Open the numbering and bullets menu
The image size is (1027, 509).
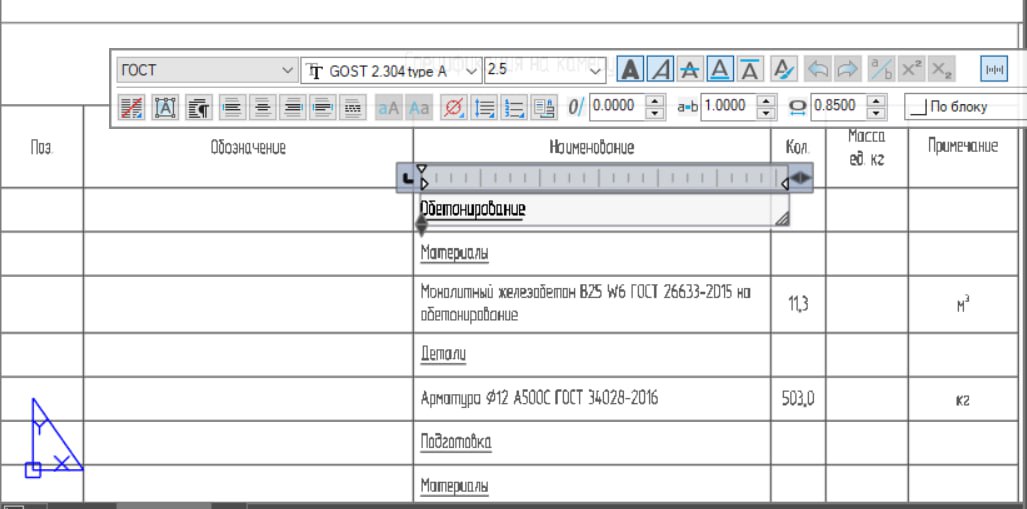point(514,107)
